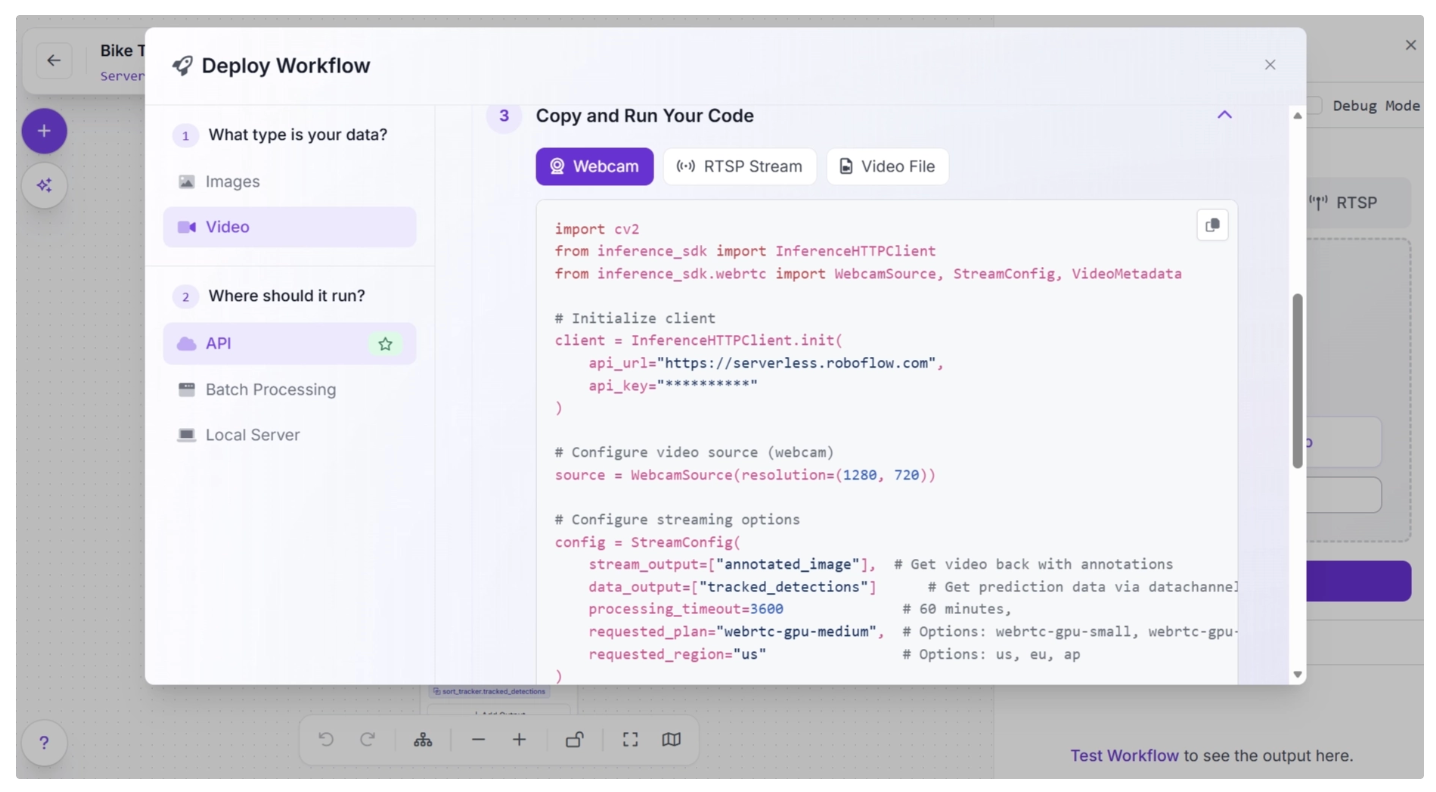Select the Webcam tab
The height and width of the screenshot is (792, 1436).
click(595, 167)
